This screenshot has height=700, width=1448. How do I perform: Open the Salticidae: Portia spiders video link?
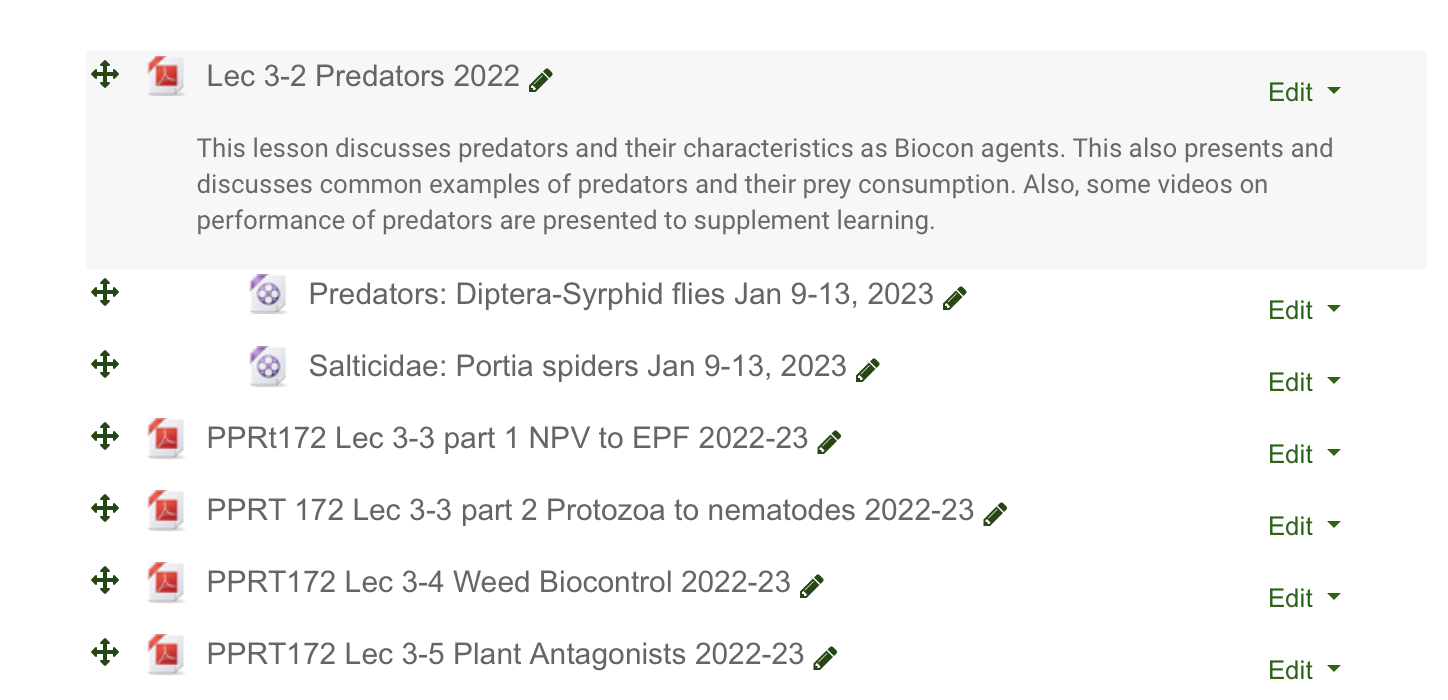tap(577, 366)
